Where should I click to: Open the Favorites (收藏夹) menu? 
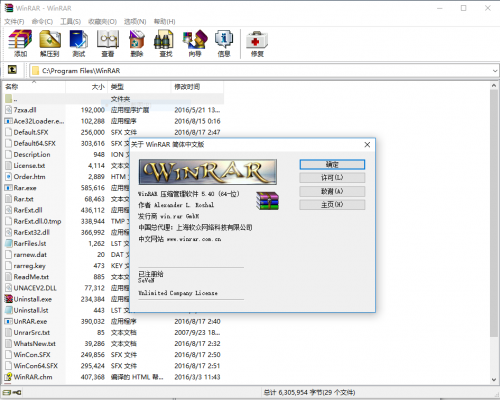(102, 22)
